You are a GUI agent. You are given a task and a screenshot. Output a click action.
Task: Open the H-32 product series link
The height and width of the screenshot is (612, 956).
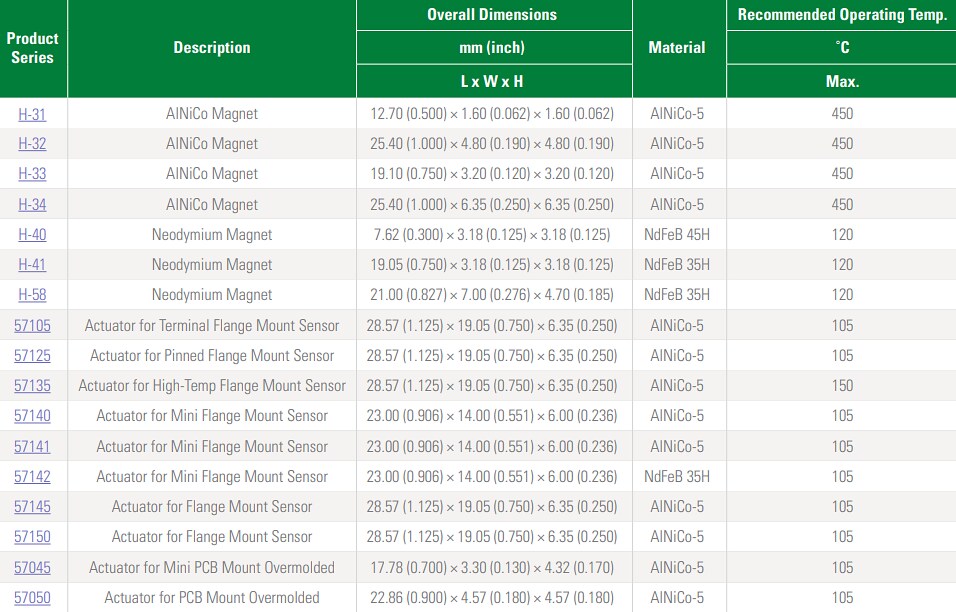coord(32,143)
